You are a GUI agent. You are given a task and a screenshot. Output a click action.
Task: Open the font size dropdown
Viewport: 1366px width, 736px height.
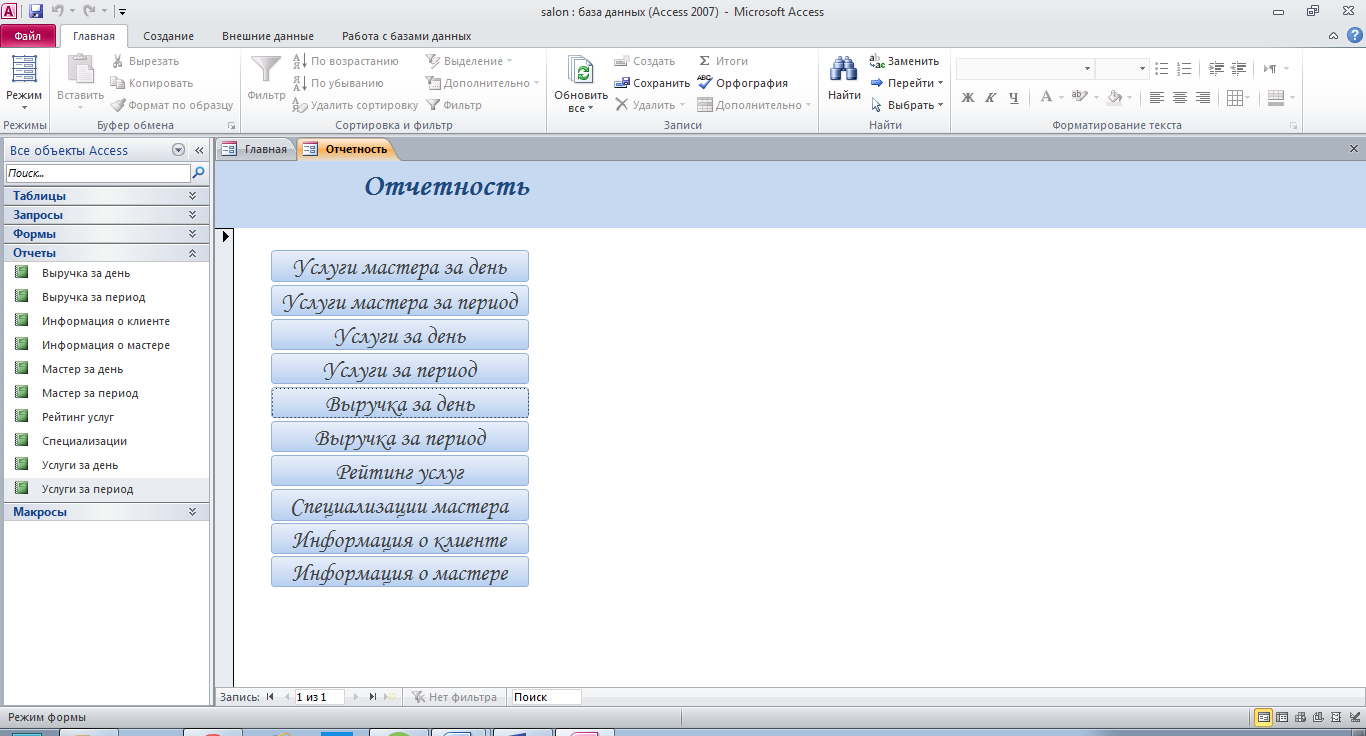pyautogui.click(x=1142, y=69)
